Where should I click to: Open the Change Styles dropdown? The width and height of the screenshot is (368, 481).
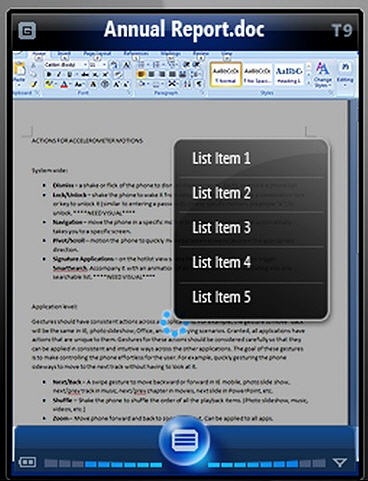[322, 74]
